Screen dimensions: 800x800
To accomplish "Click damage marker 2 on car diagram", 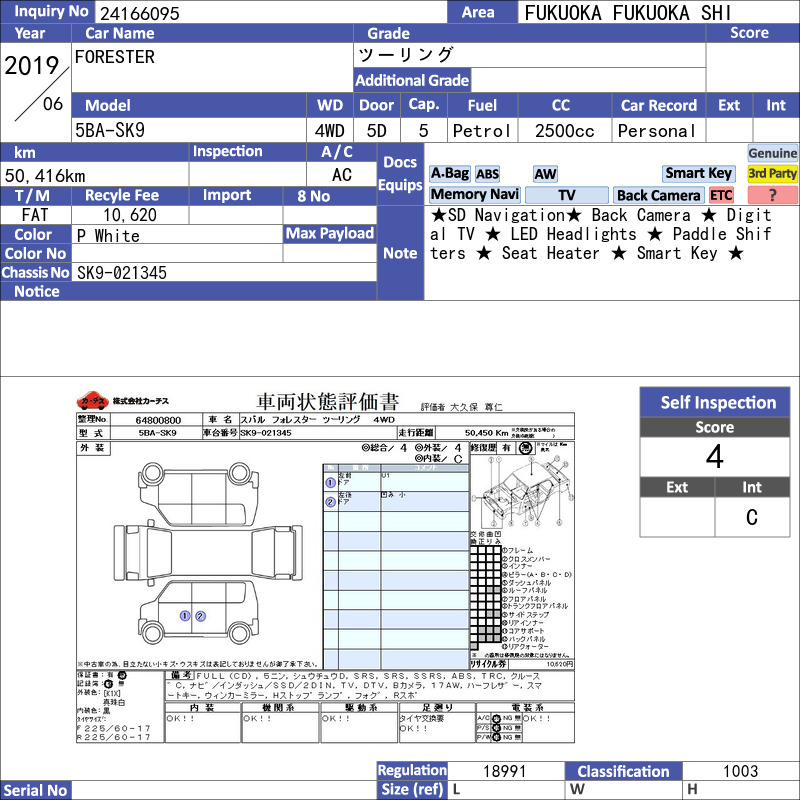I will click(x=201, y=616).
